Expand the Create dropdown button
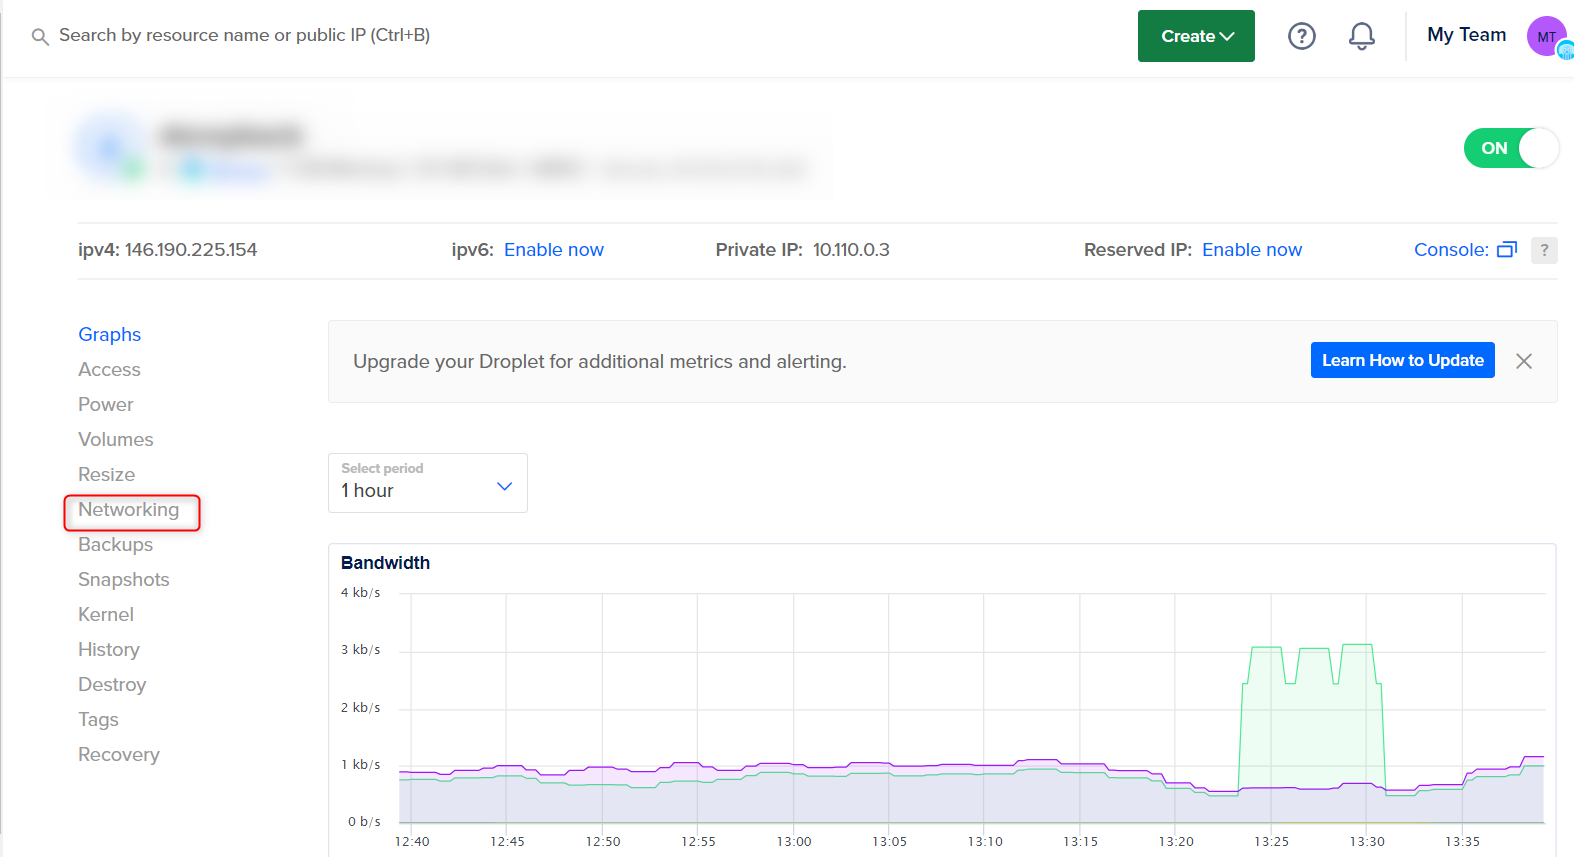Viewport: 1574px width, 857px height. click(1196, 36)
